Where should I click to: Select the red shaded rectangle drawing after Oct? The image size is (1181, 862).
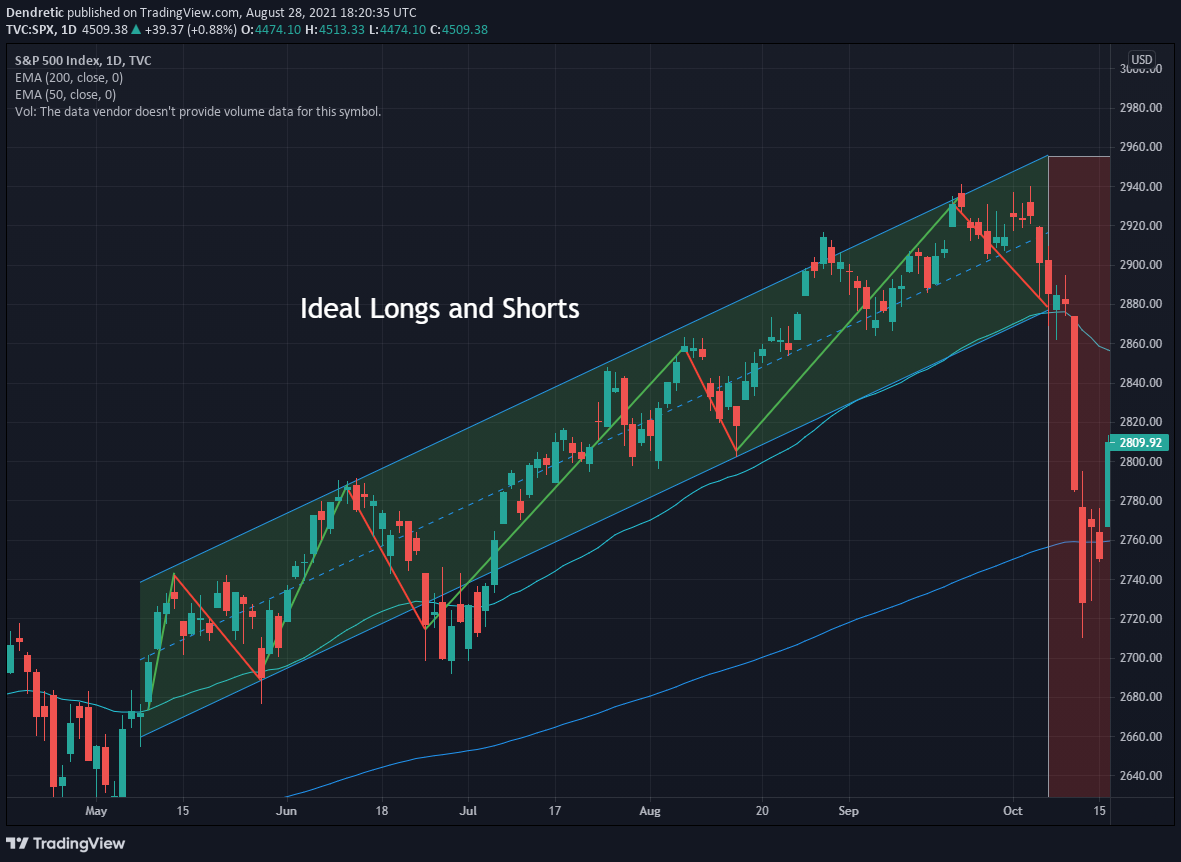click(1079, 476)
